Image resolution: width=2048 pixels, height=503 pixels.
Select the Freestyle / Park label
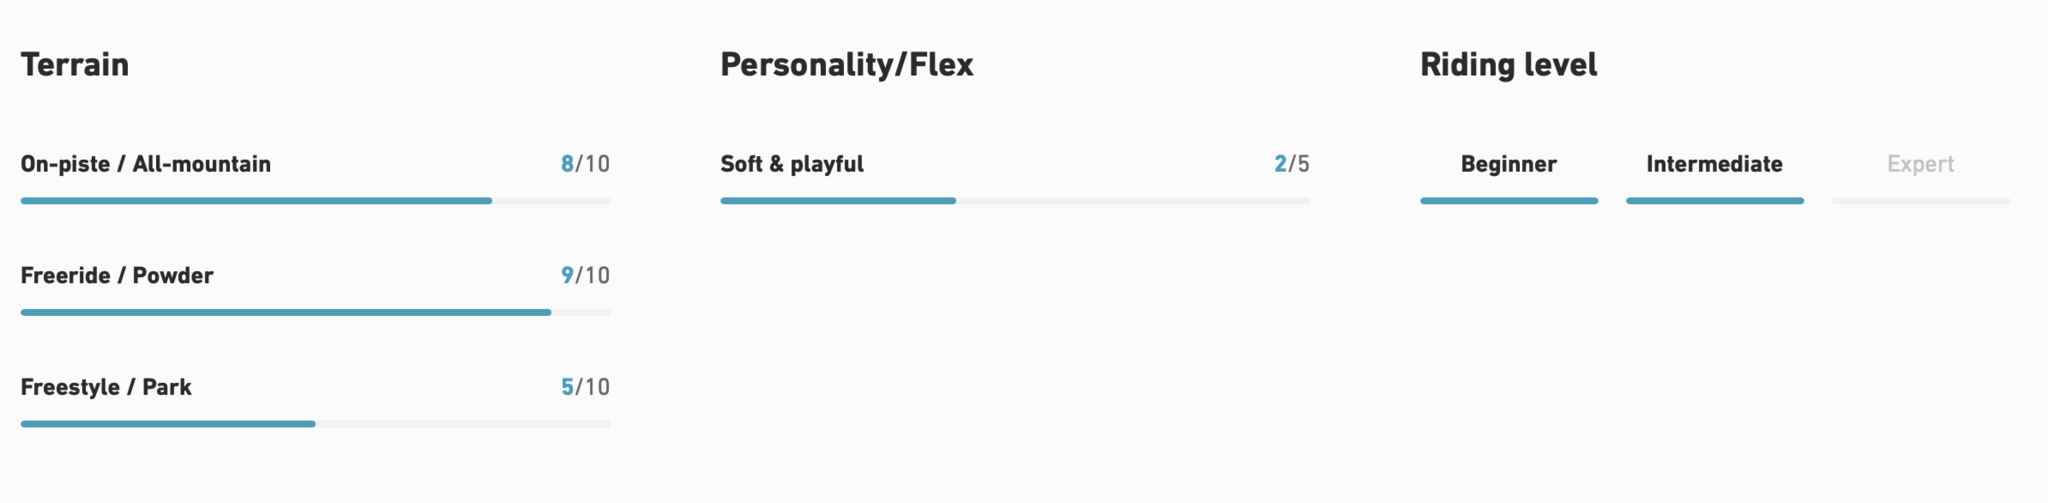[x=106, y=387]
